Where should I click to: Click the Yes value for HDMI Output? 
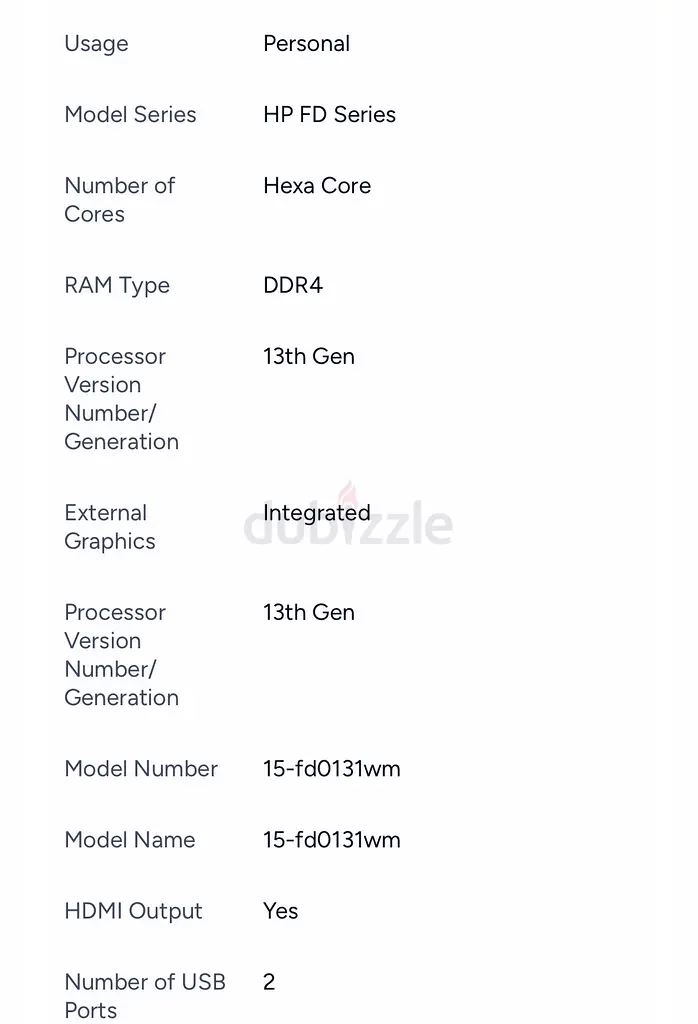[x=281, y=911]
